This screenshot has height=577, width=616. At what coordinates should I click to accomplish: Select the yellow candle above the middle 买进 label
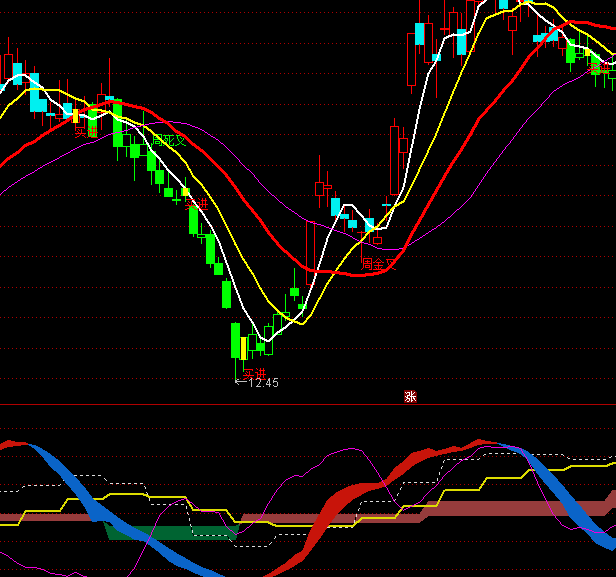point(186,191)
